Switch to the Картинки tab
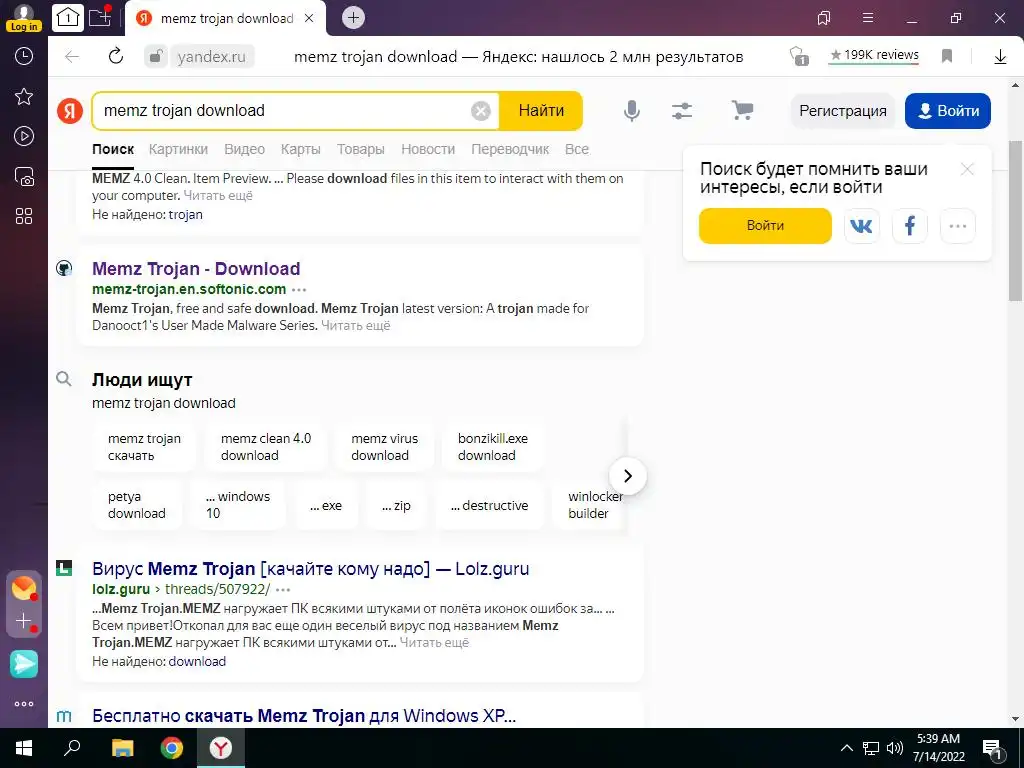 click(x=178, y=149)
